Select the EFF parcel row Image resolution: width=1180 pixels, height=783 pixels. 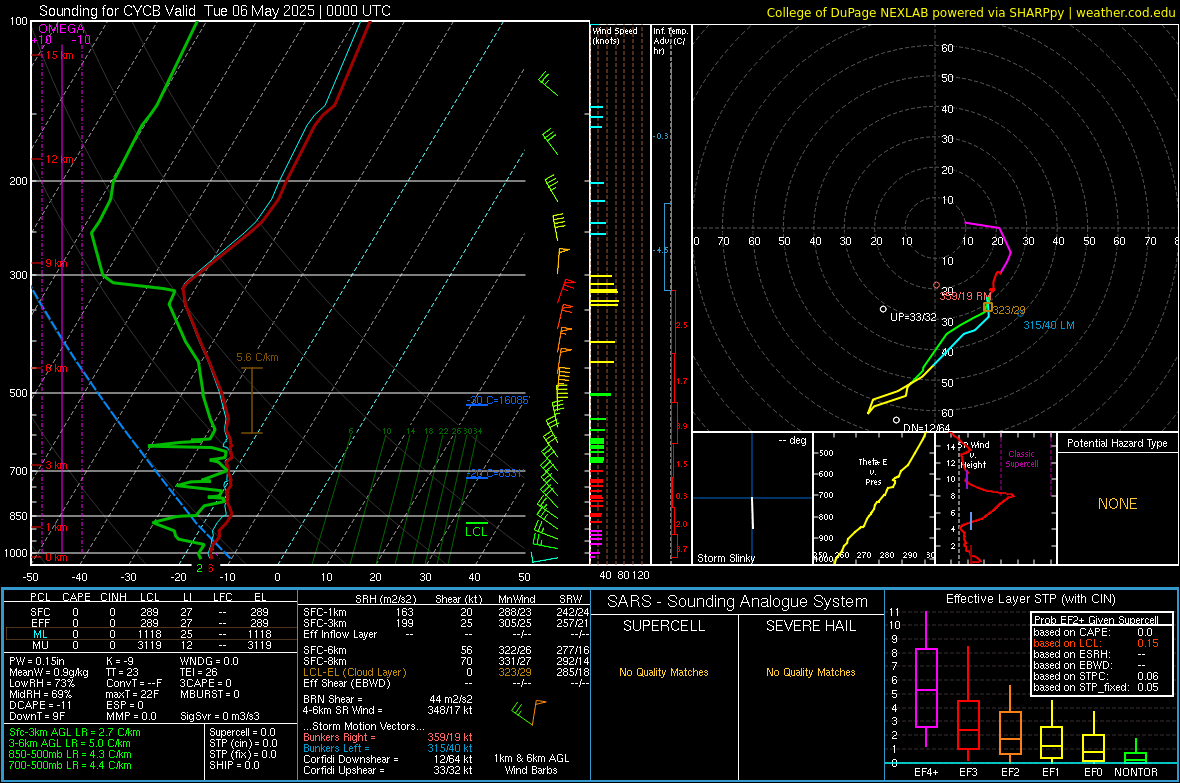point(151,623)
